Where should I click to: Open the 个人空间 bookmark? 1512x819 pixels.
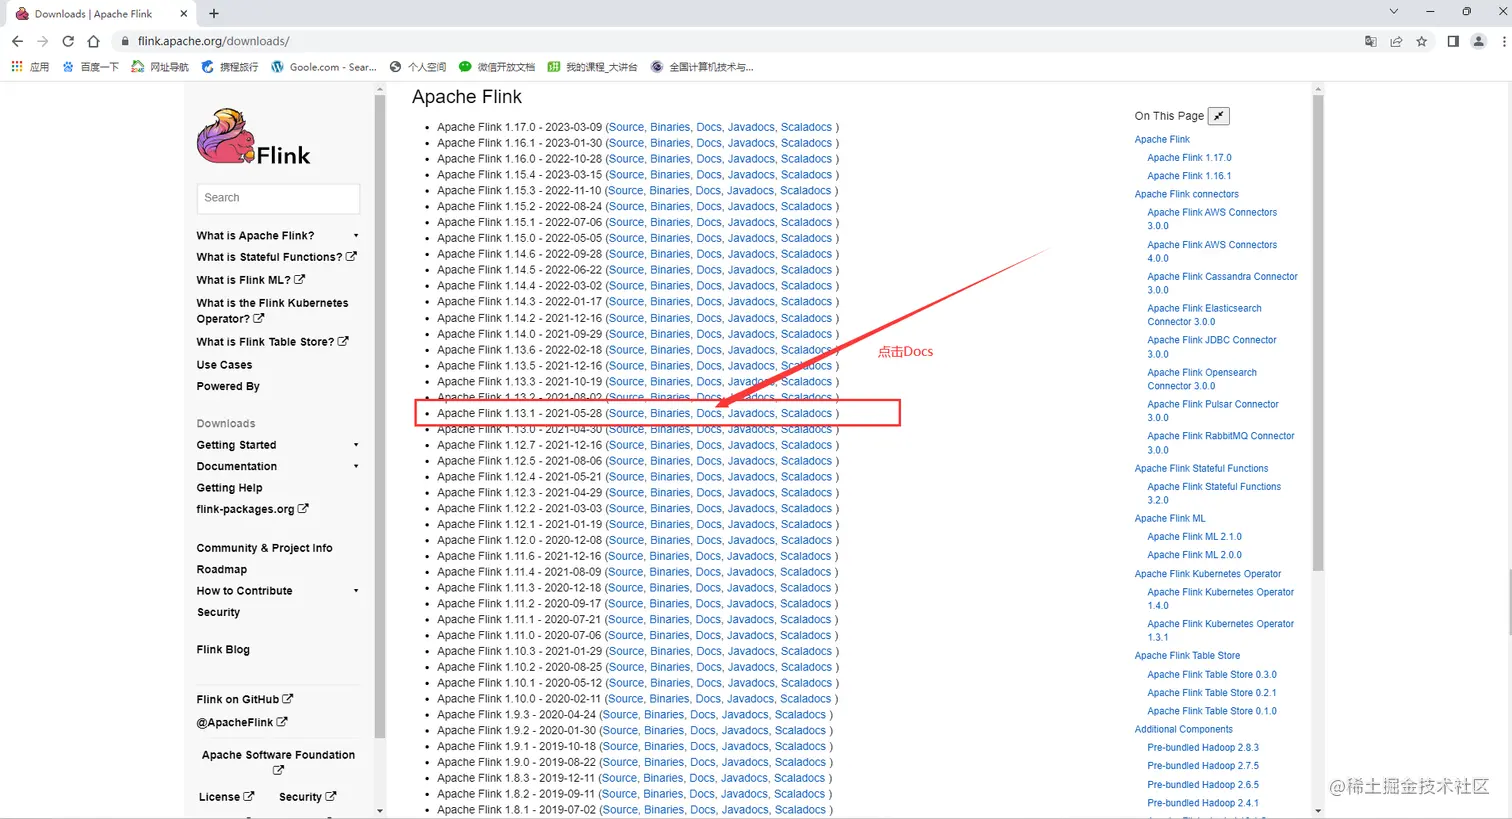point(418,67)
